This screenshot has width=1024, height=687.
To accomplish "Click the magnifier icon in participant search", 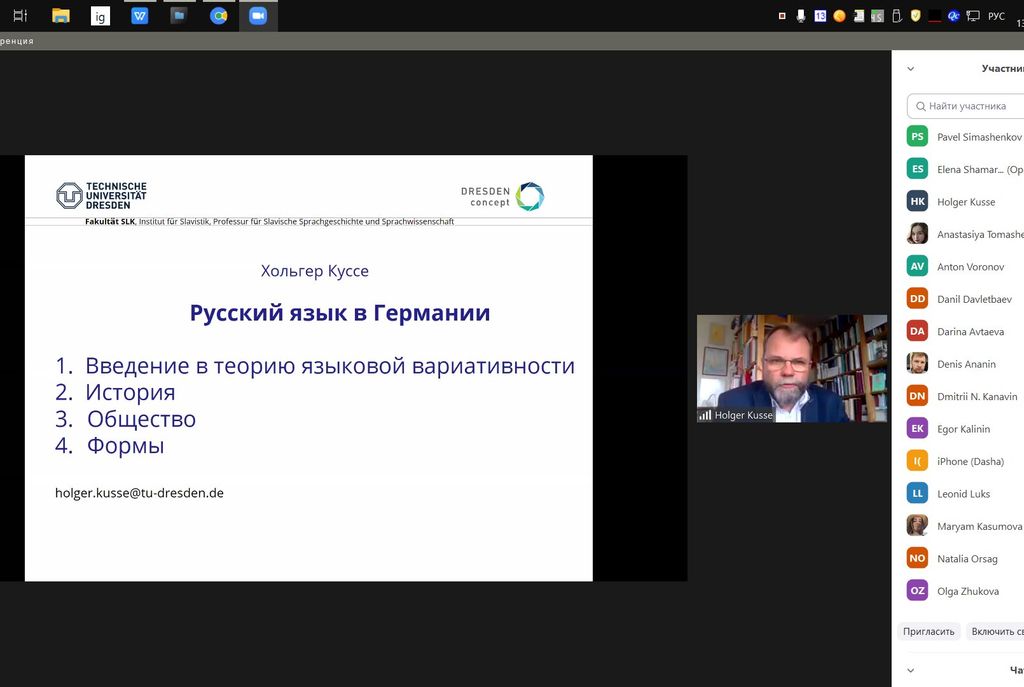I will point(922,106).
